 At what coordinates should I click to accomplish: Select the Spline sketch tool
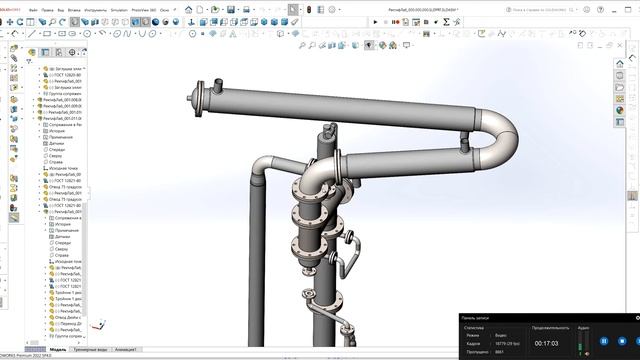coord(127,34)
